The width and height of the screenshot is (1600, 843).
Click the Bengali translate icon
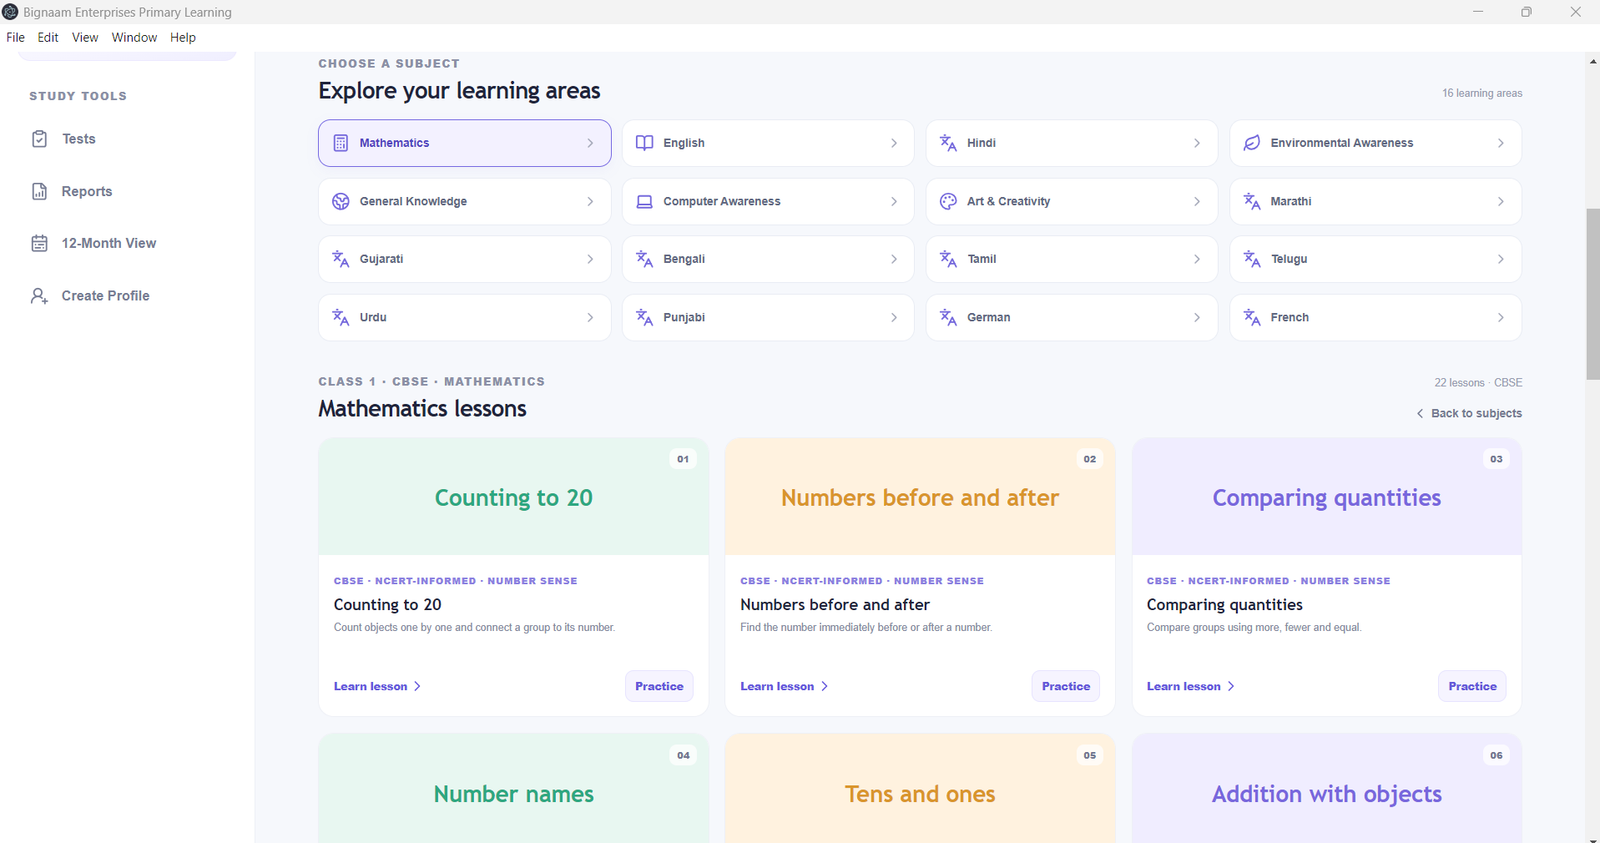tap(645, 259)
